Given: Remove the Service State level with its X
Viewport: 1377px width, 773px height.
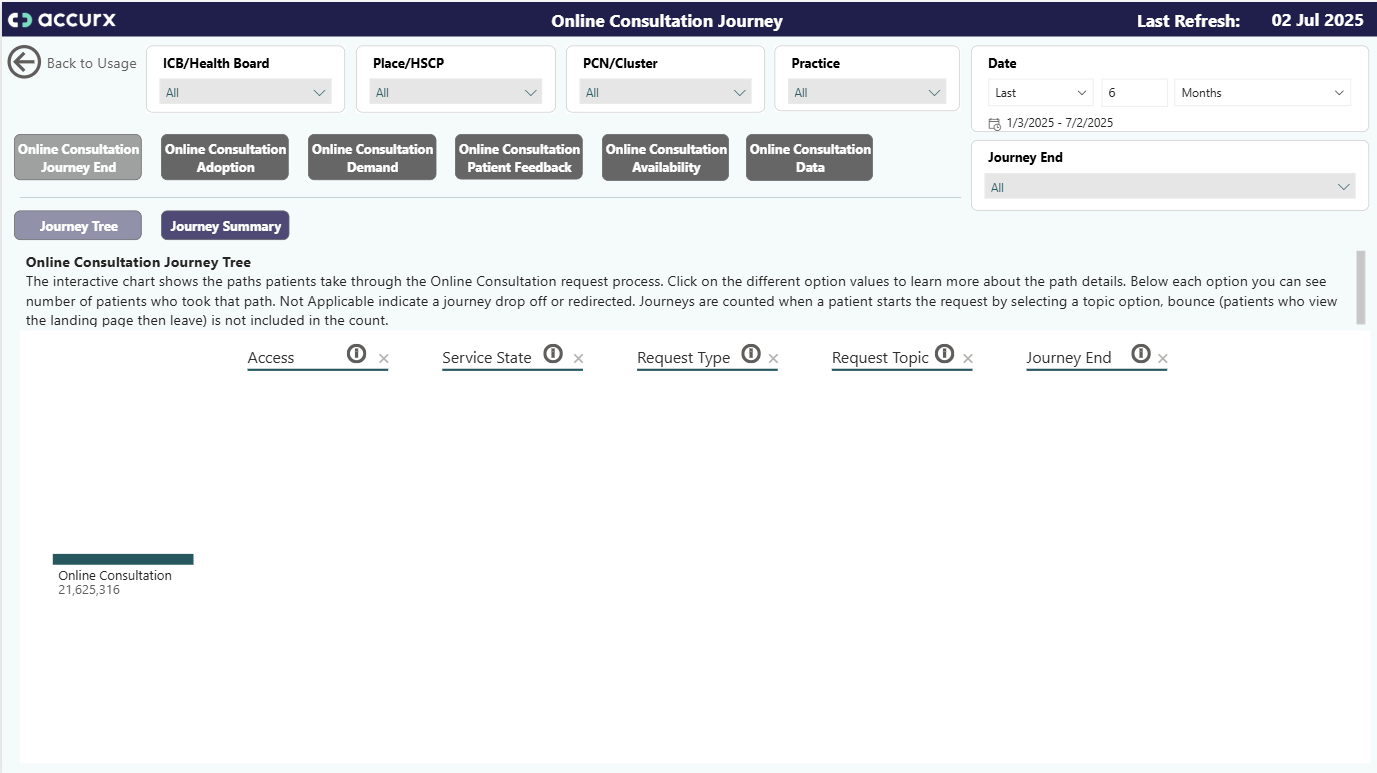Looking at the screenshot, I should pyautogui.click(x=578, y=359).
